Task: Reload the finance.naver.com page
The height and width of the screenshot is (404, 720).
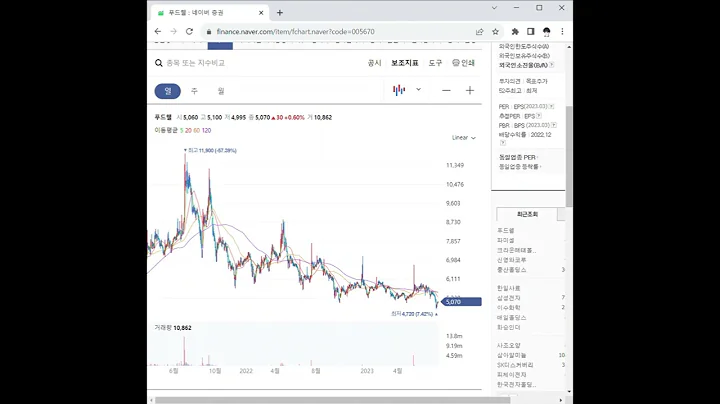Action: [x=189, y=32]
